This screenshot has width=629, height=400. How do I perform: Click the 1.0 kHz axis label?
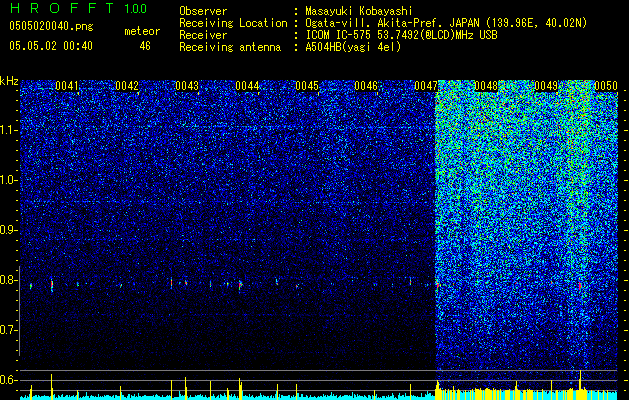[x=9, y=180]
